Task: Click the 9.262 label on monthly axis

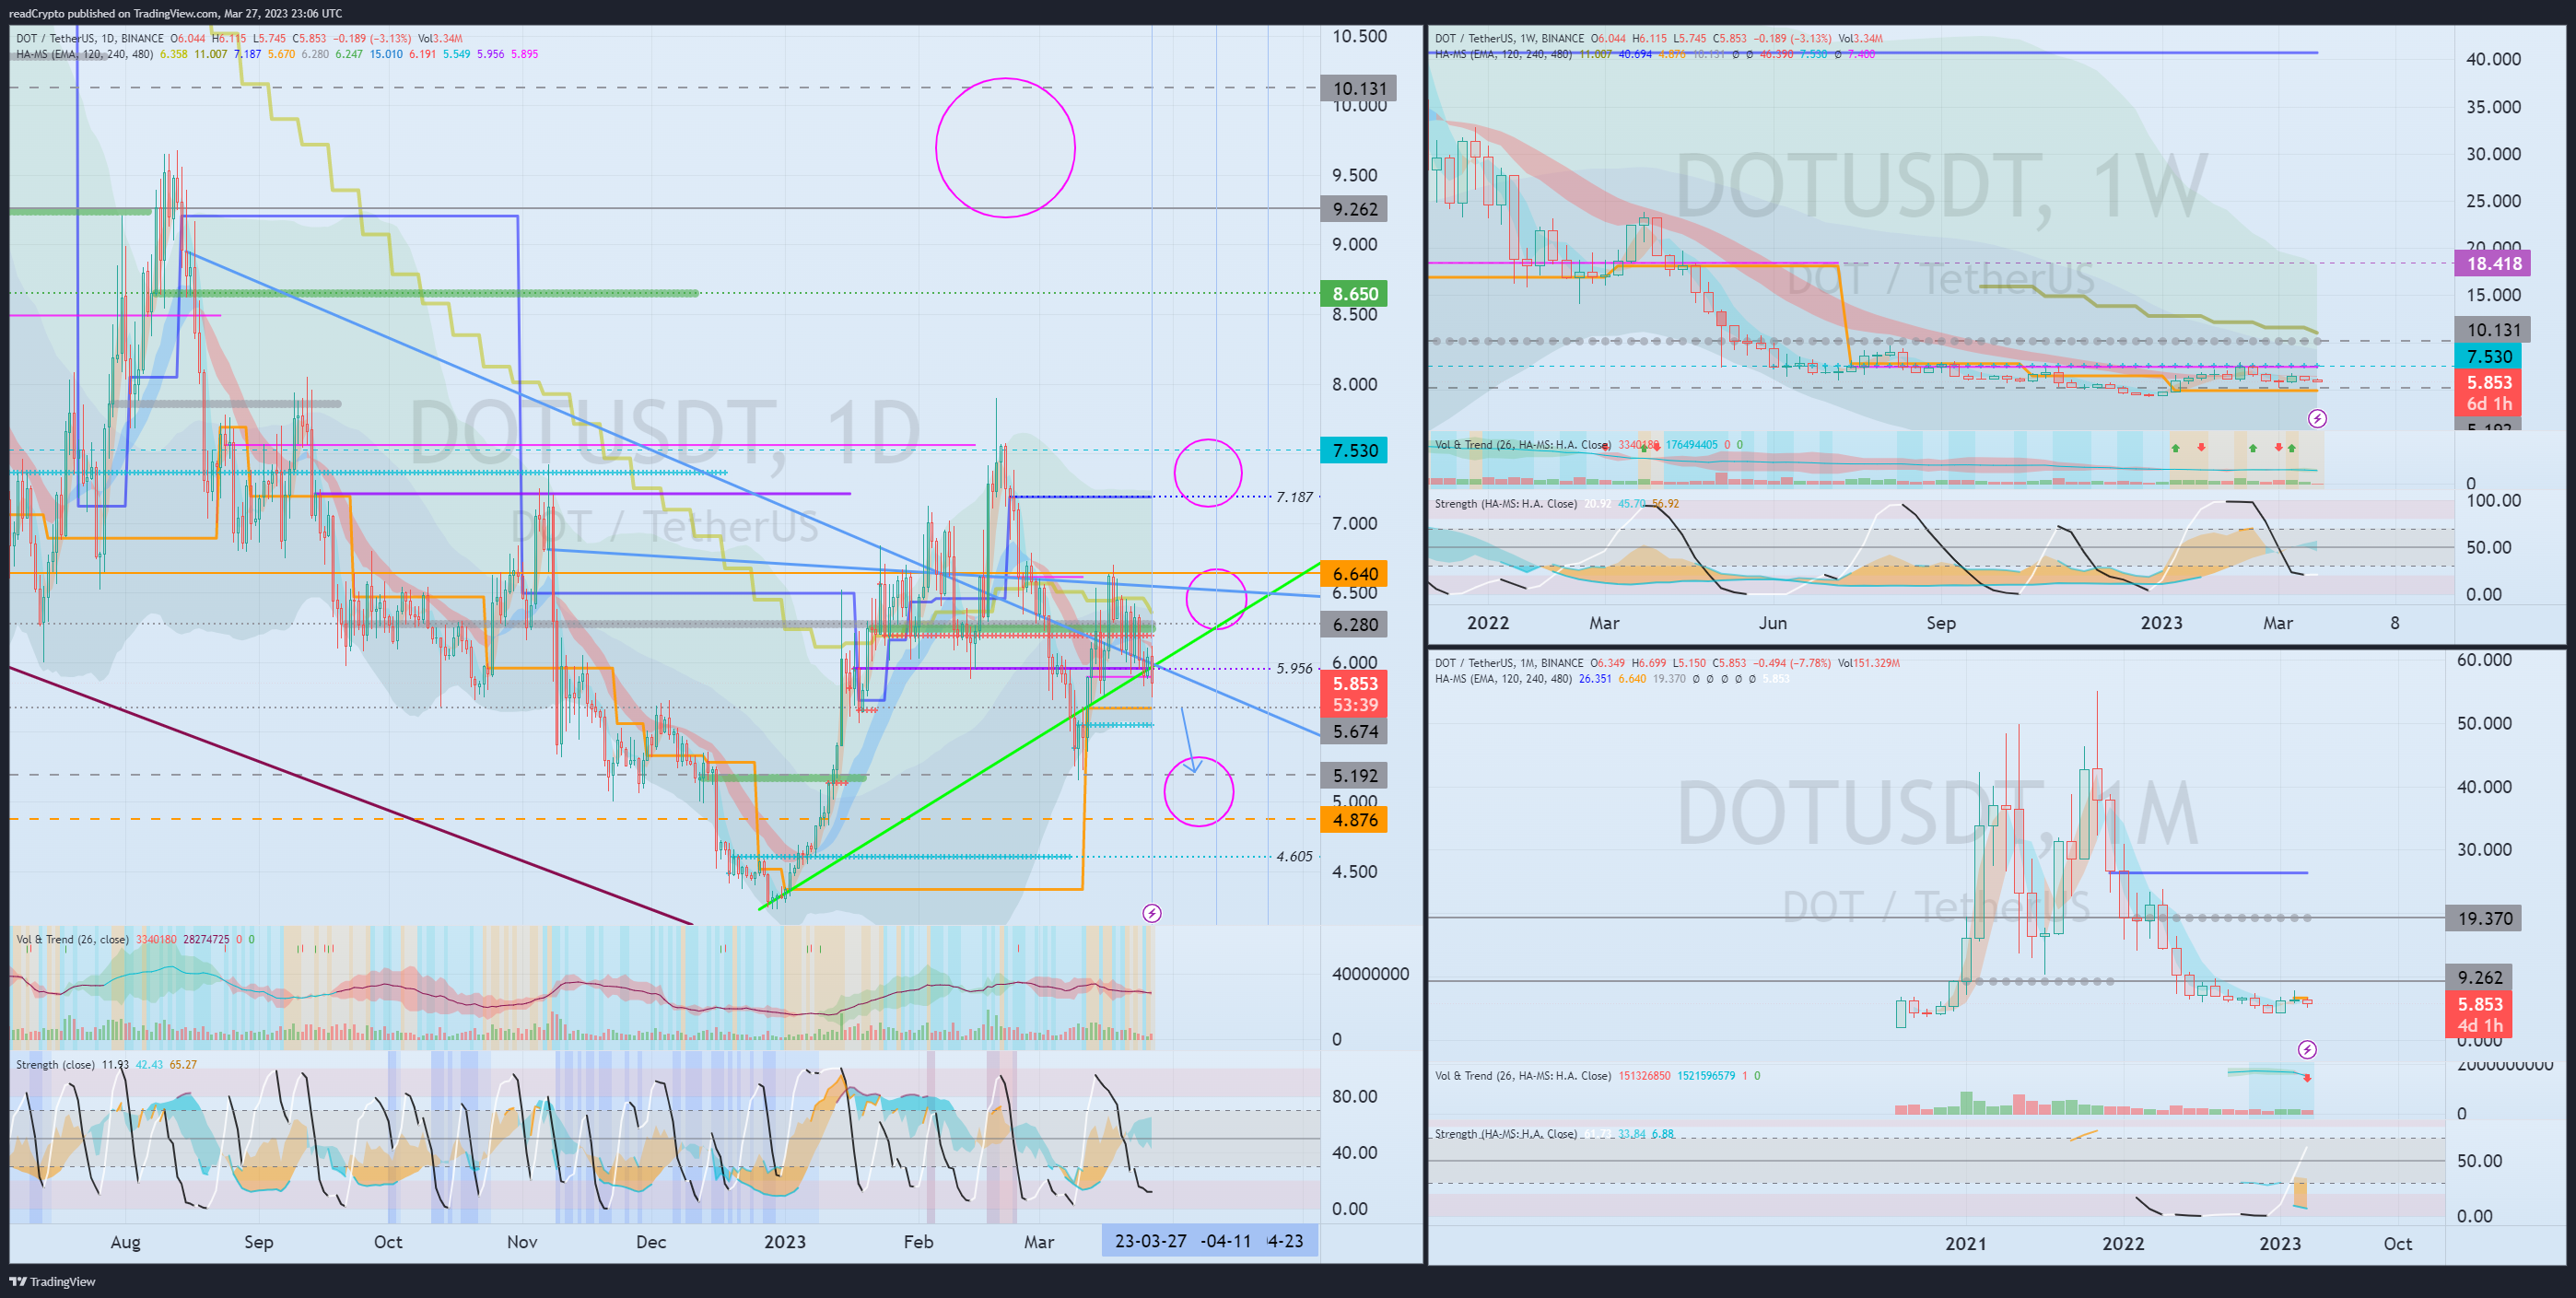Action: coord(2479,978)
